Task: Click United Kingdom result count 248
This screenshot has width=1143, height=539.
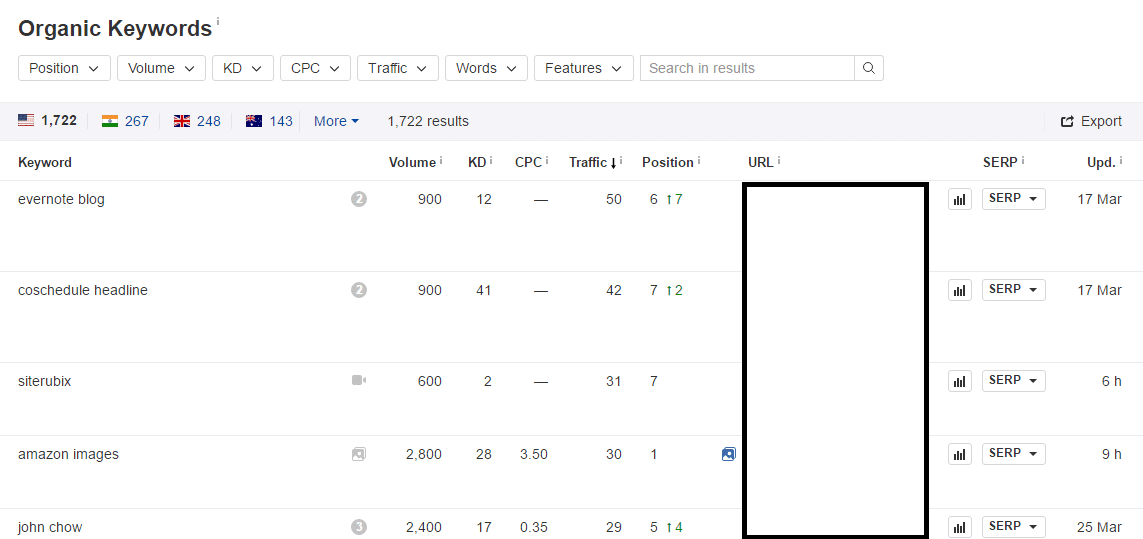Action: click(x=208, y=121)
